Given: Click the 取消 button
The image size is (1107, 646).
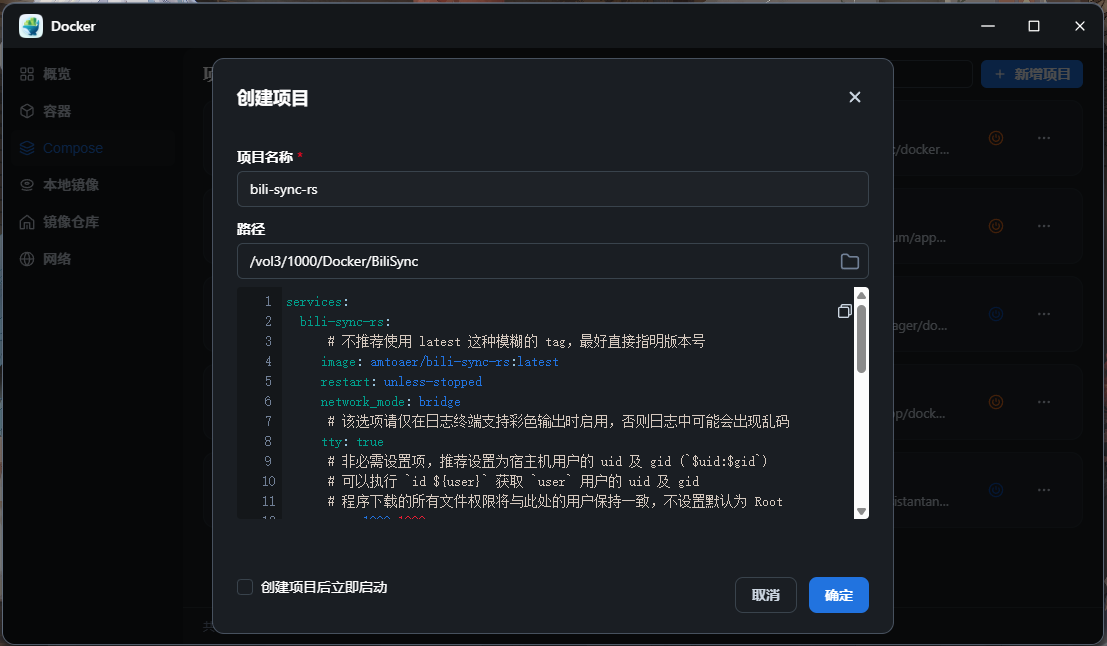Looking at the screenshot, I should click(x=766, y=595).
